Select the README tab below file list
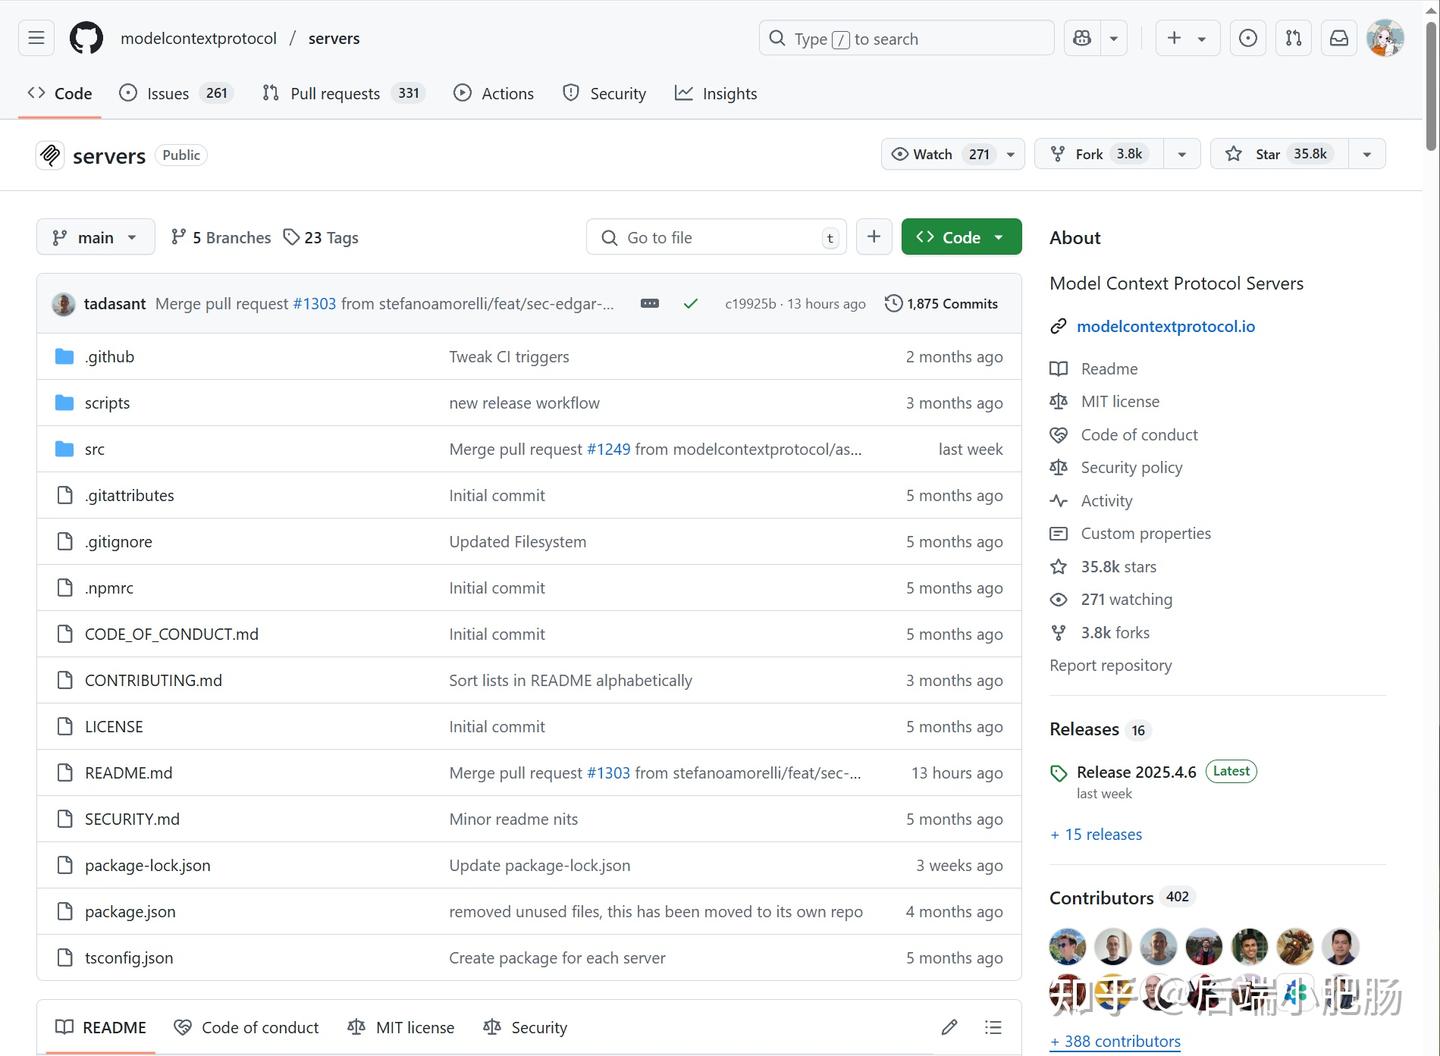This screenshot has height=1056, width=1440. pos(101,1027)
